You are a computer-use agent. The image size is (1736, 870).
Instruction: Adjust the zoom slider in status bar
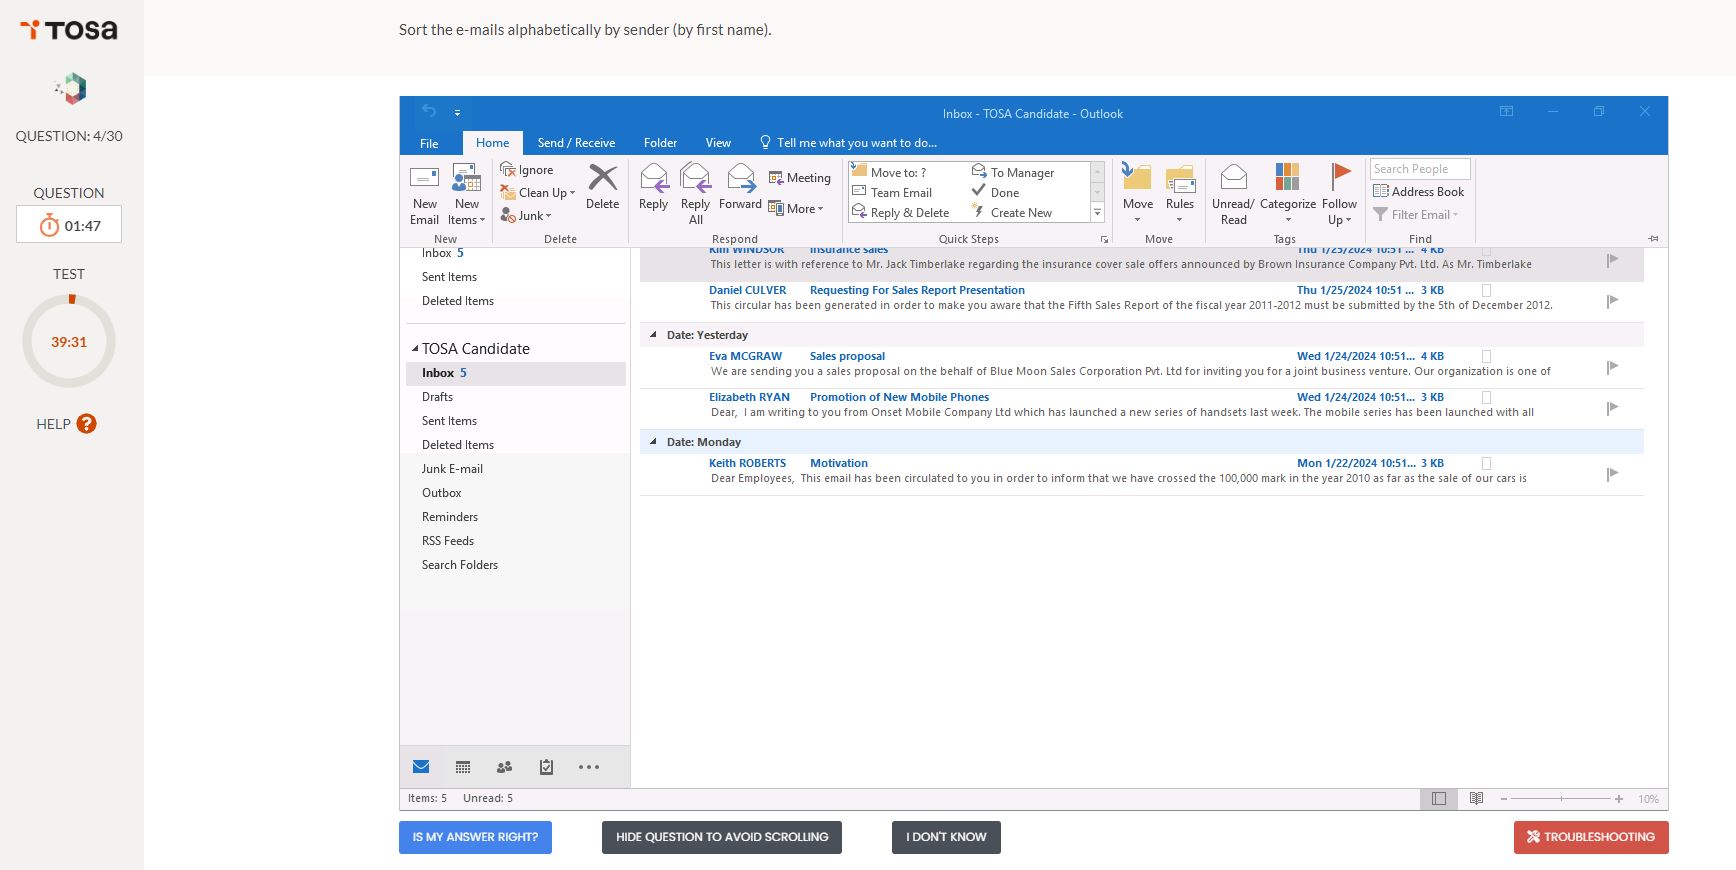1561,799
